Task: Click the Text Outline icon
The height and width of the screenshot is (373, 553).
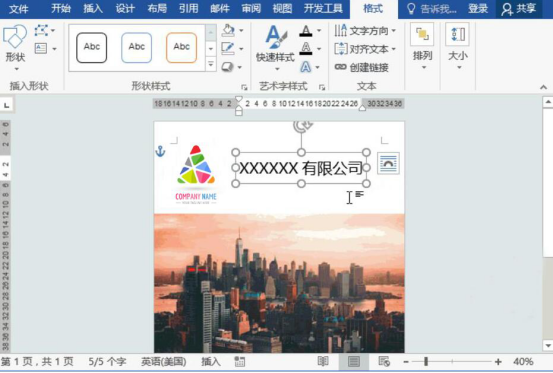Action: [306, 48]
